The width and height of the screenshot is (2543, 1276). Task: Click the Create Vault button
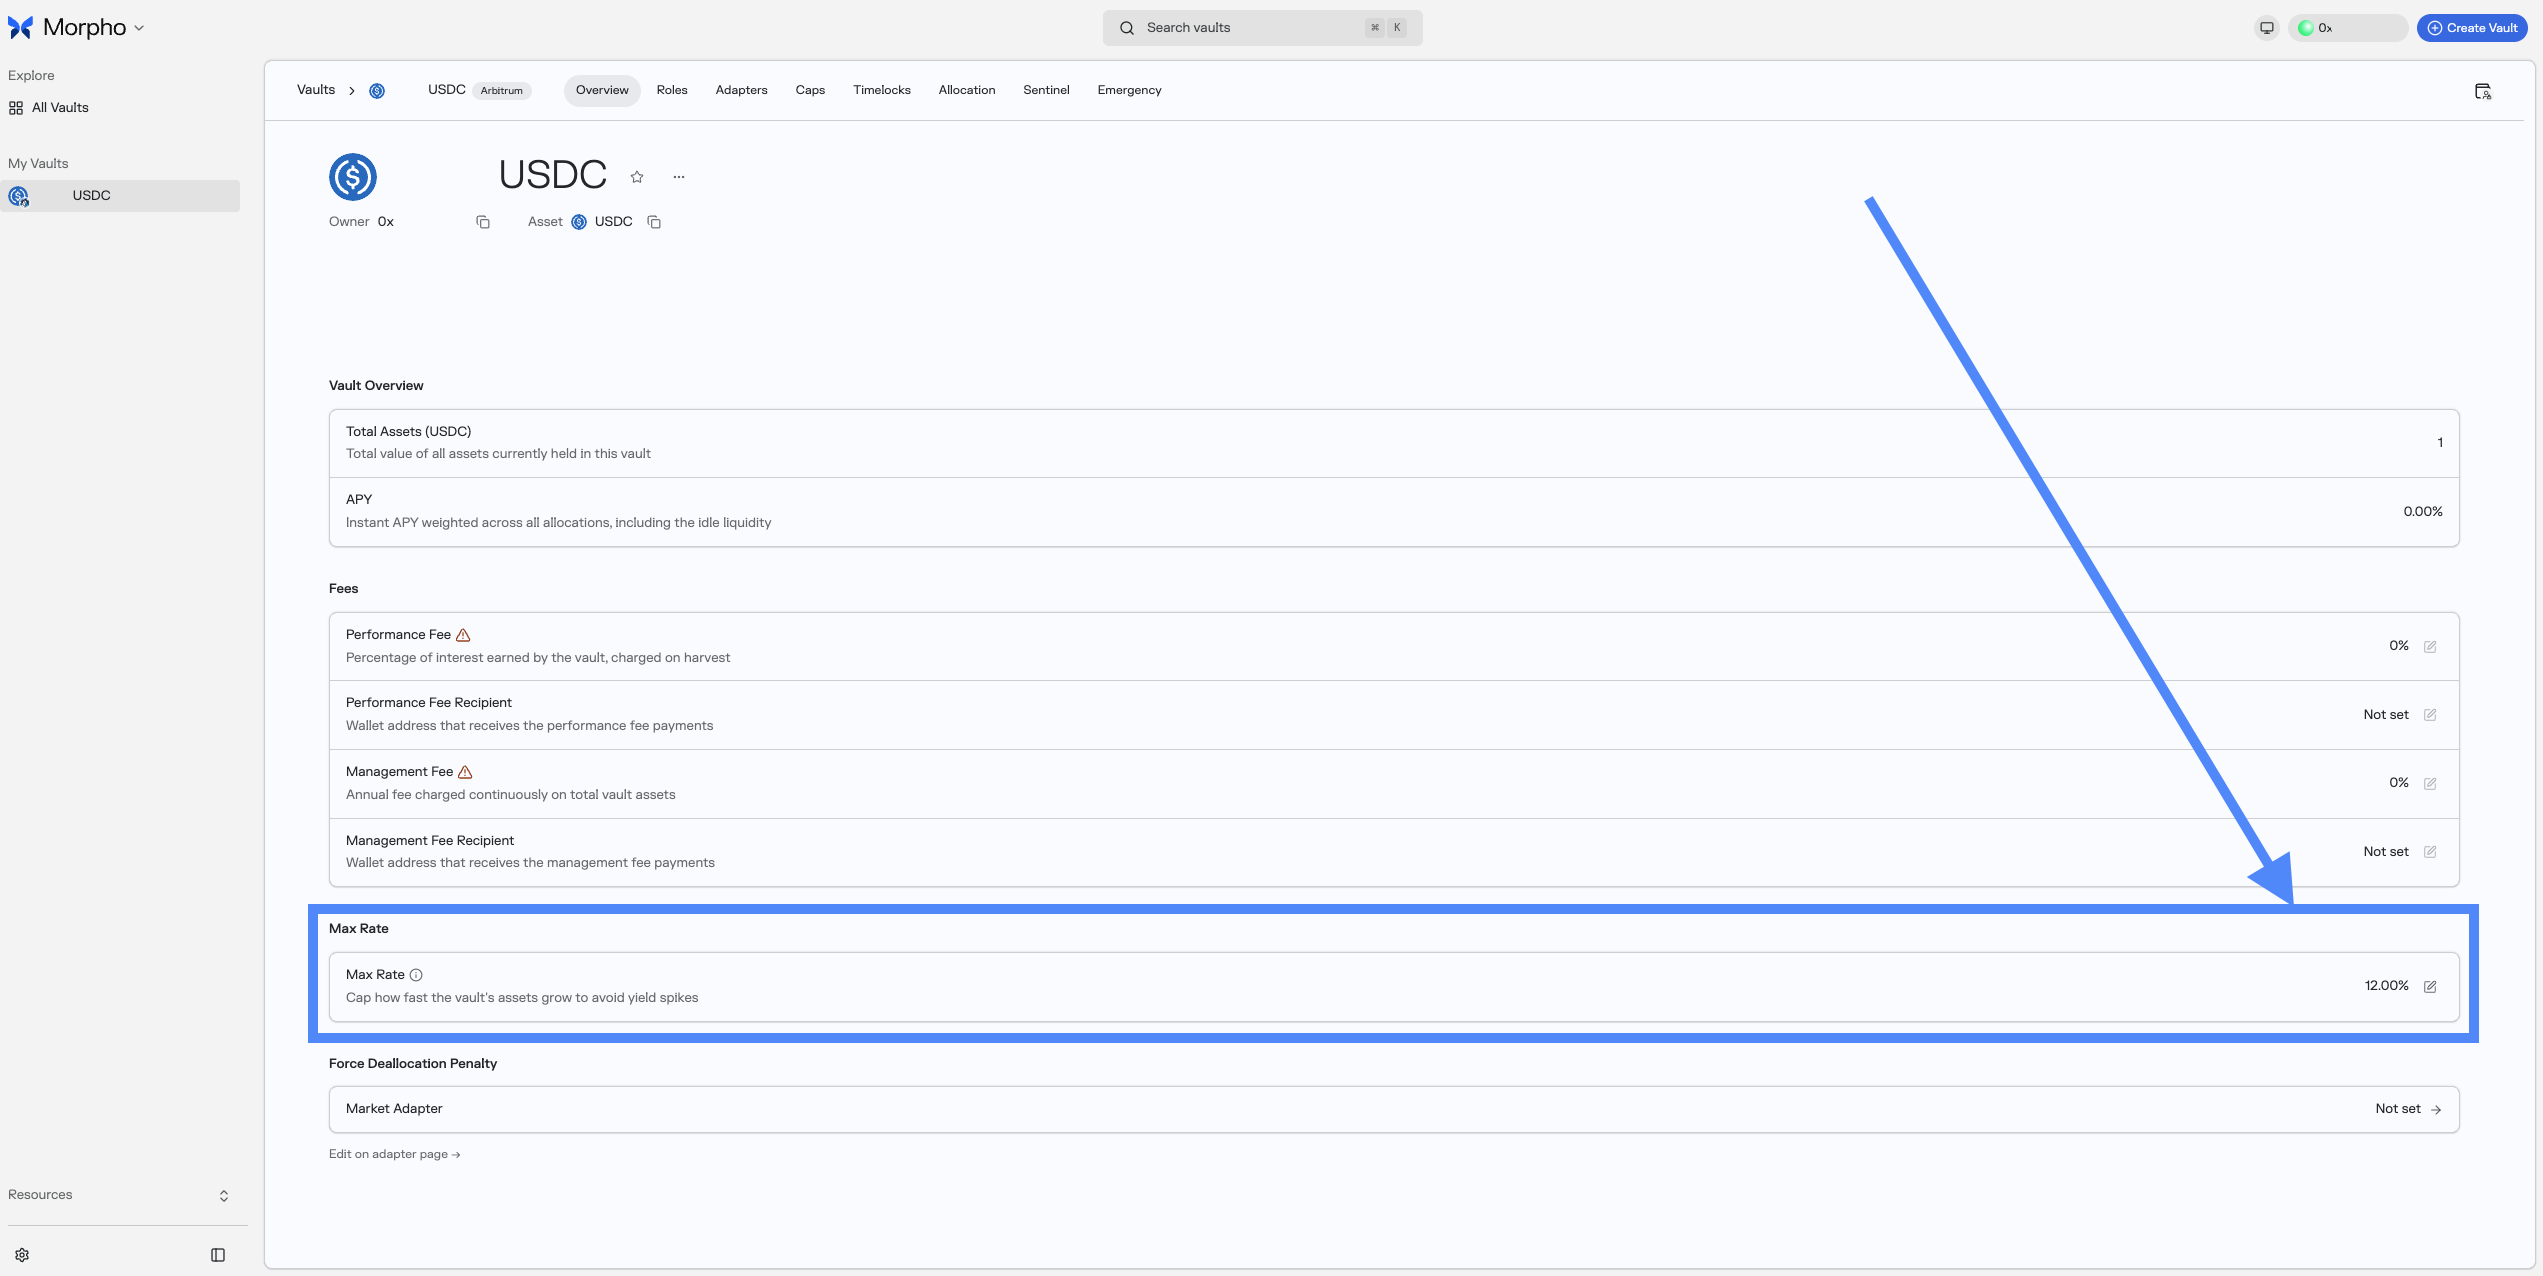point(2472,28)
